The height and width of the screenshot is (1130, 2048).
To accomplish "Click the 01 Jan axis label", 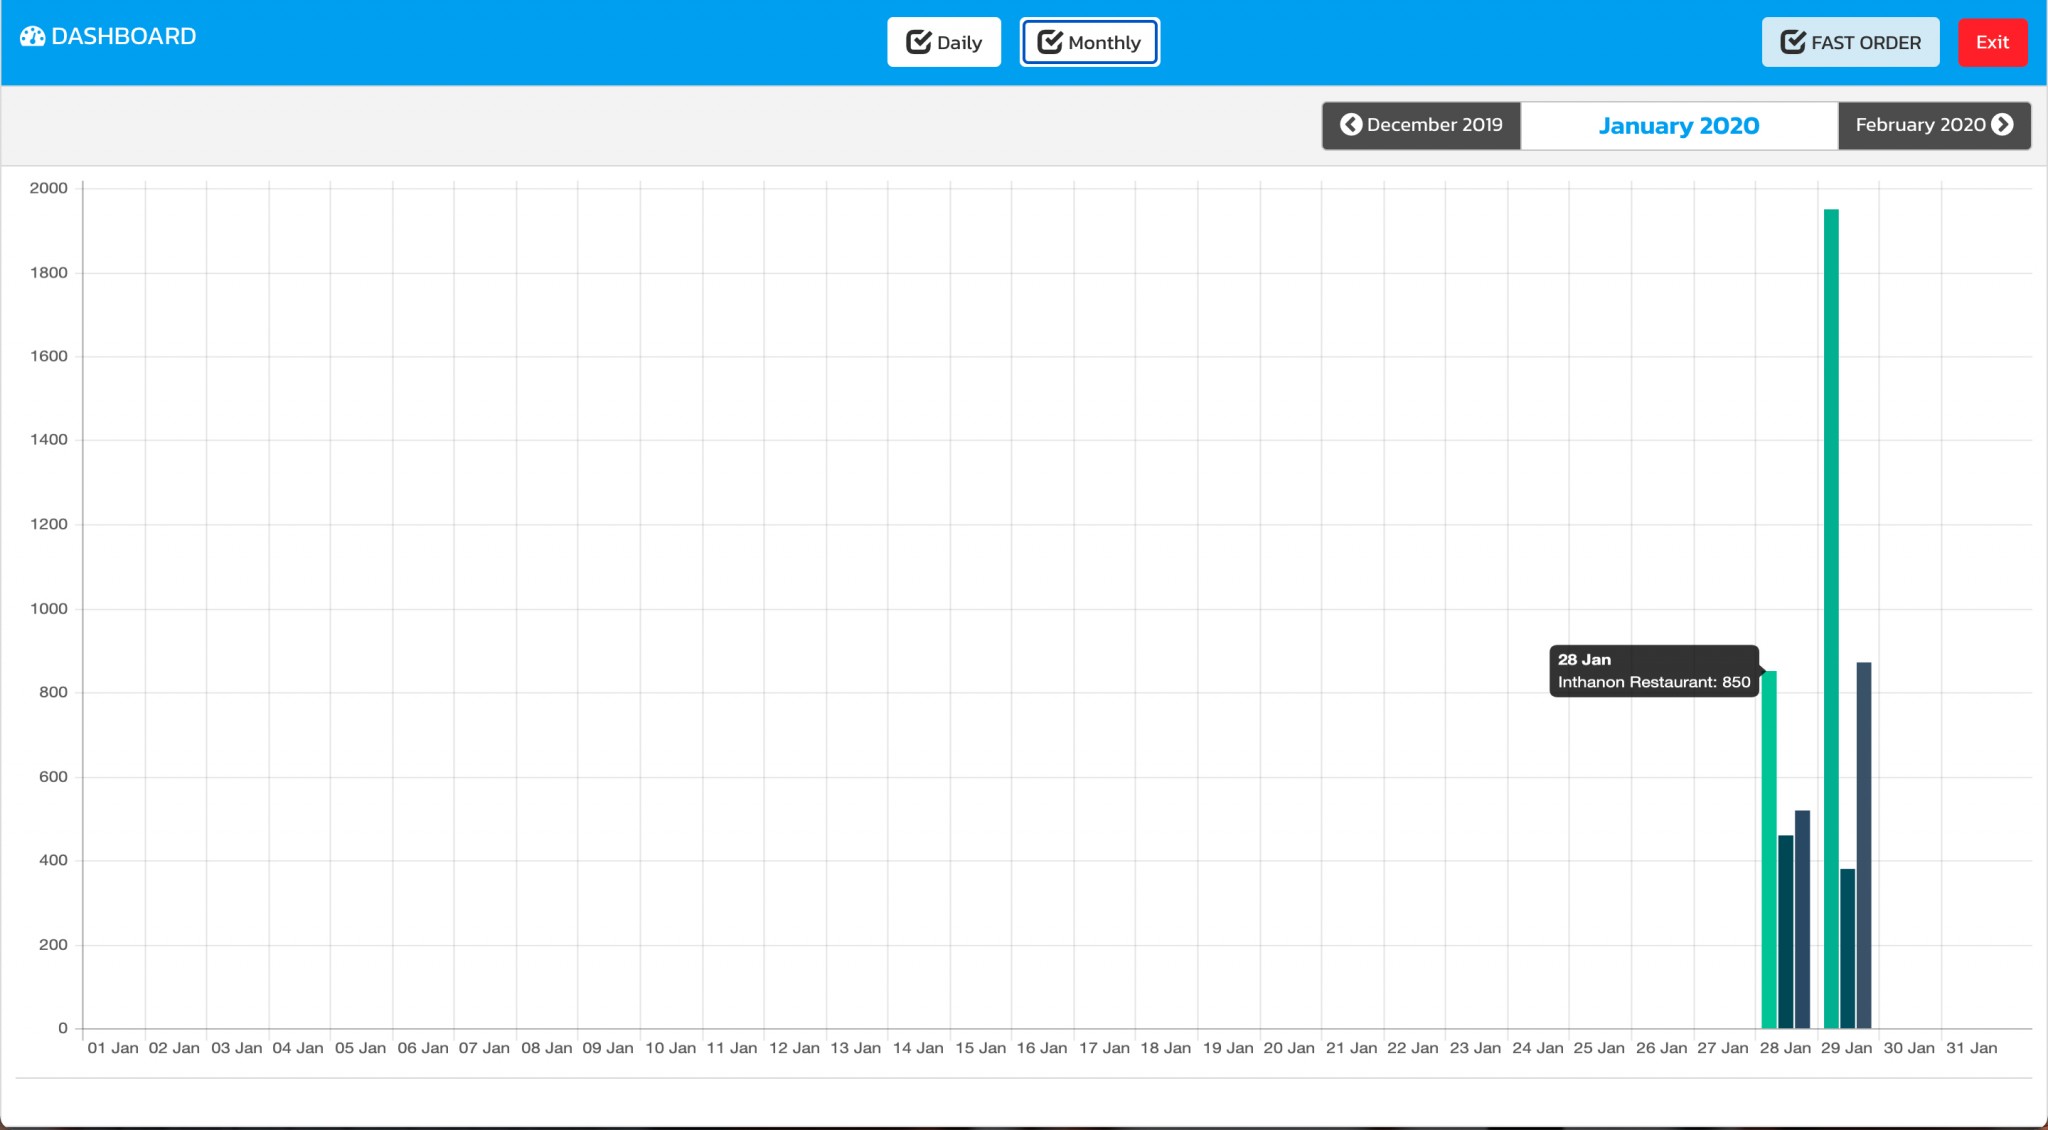I will tap(113, 1048).
